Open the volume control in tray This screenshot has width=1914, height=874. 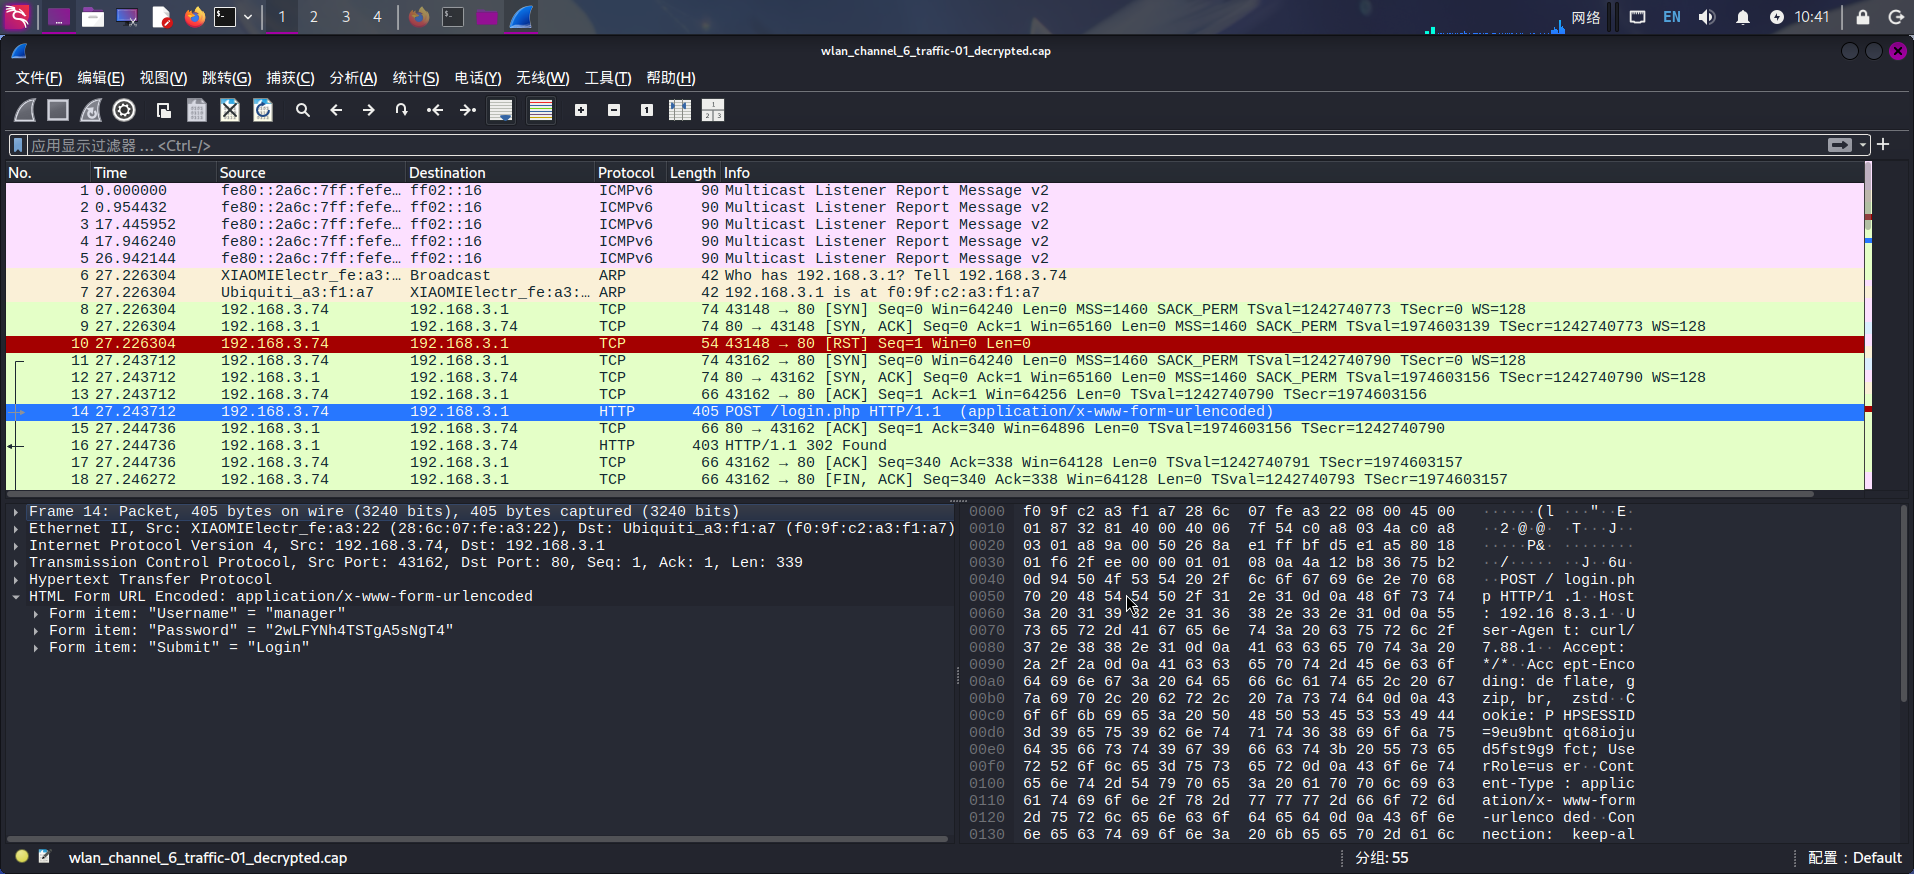tap(1707, 17)
